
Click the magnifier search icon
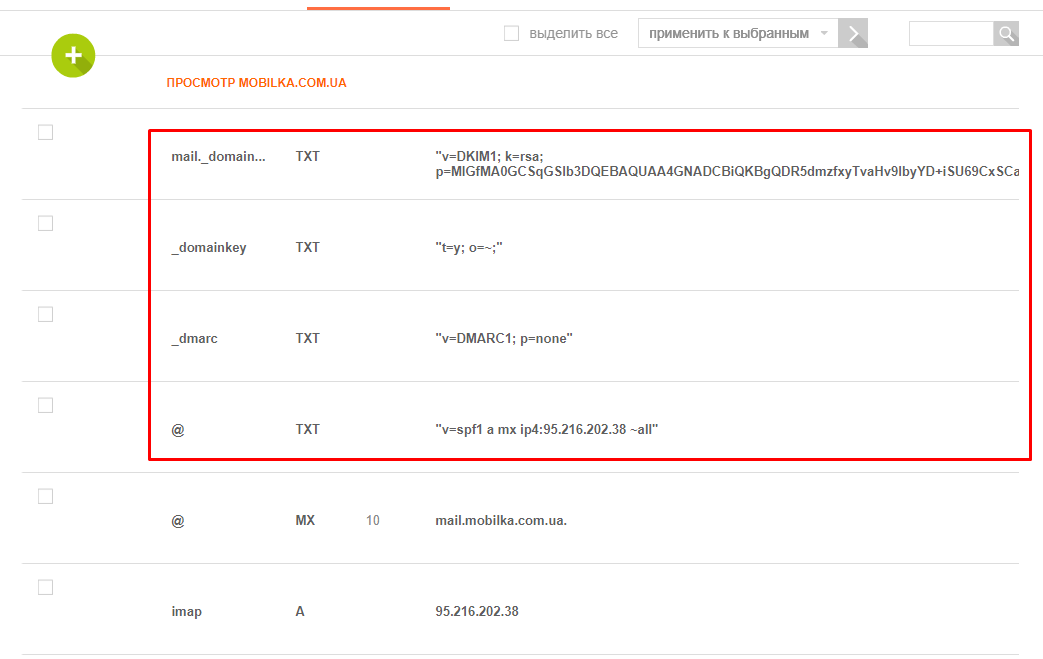click(1006, 34)
